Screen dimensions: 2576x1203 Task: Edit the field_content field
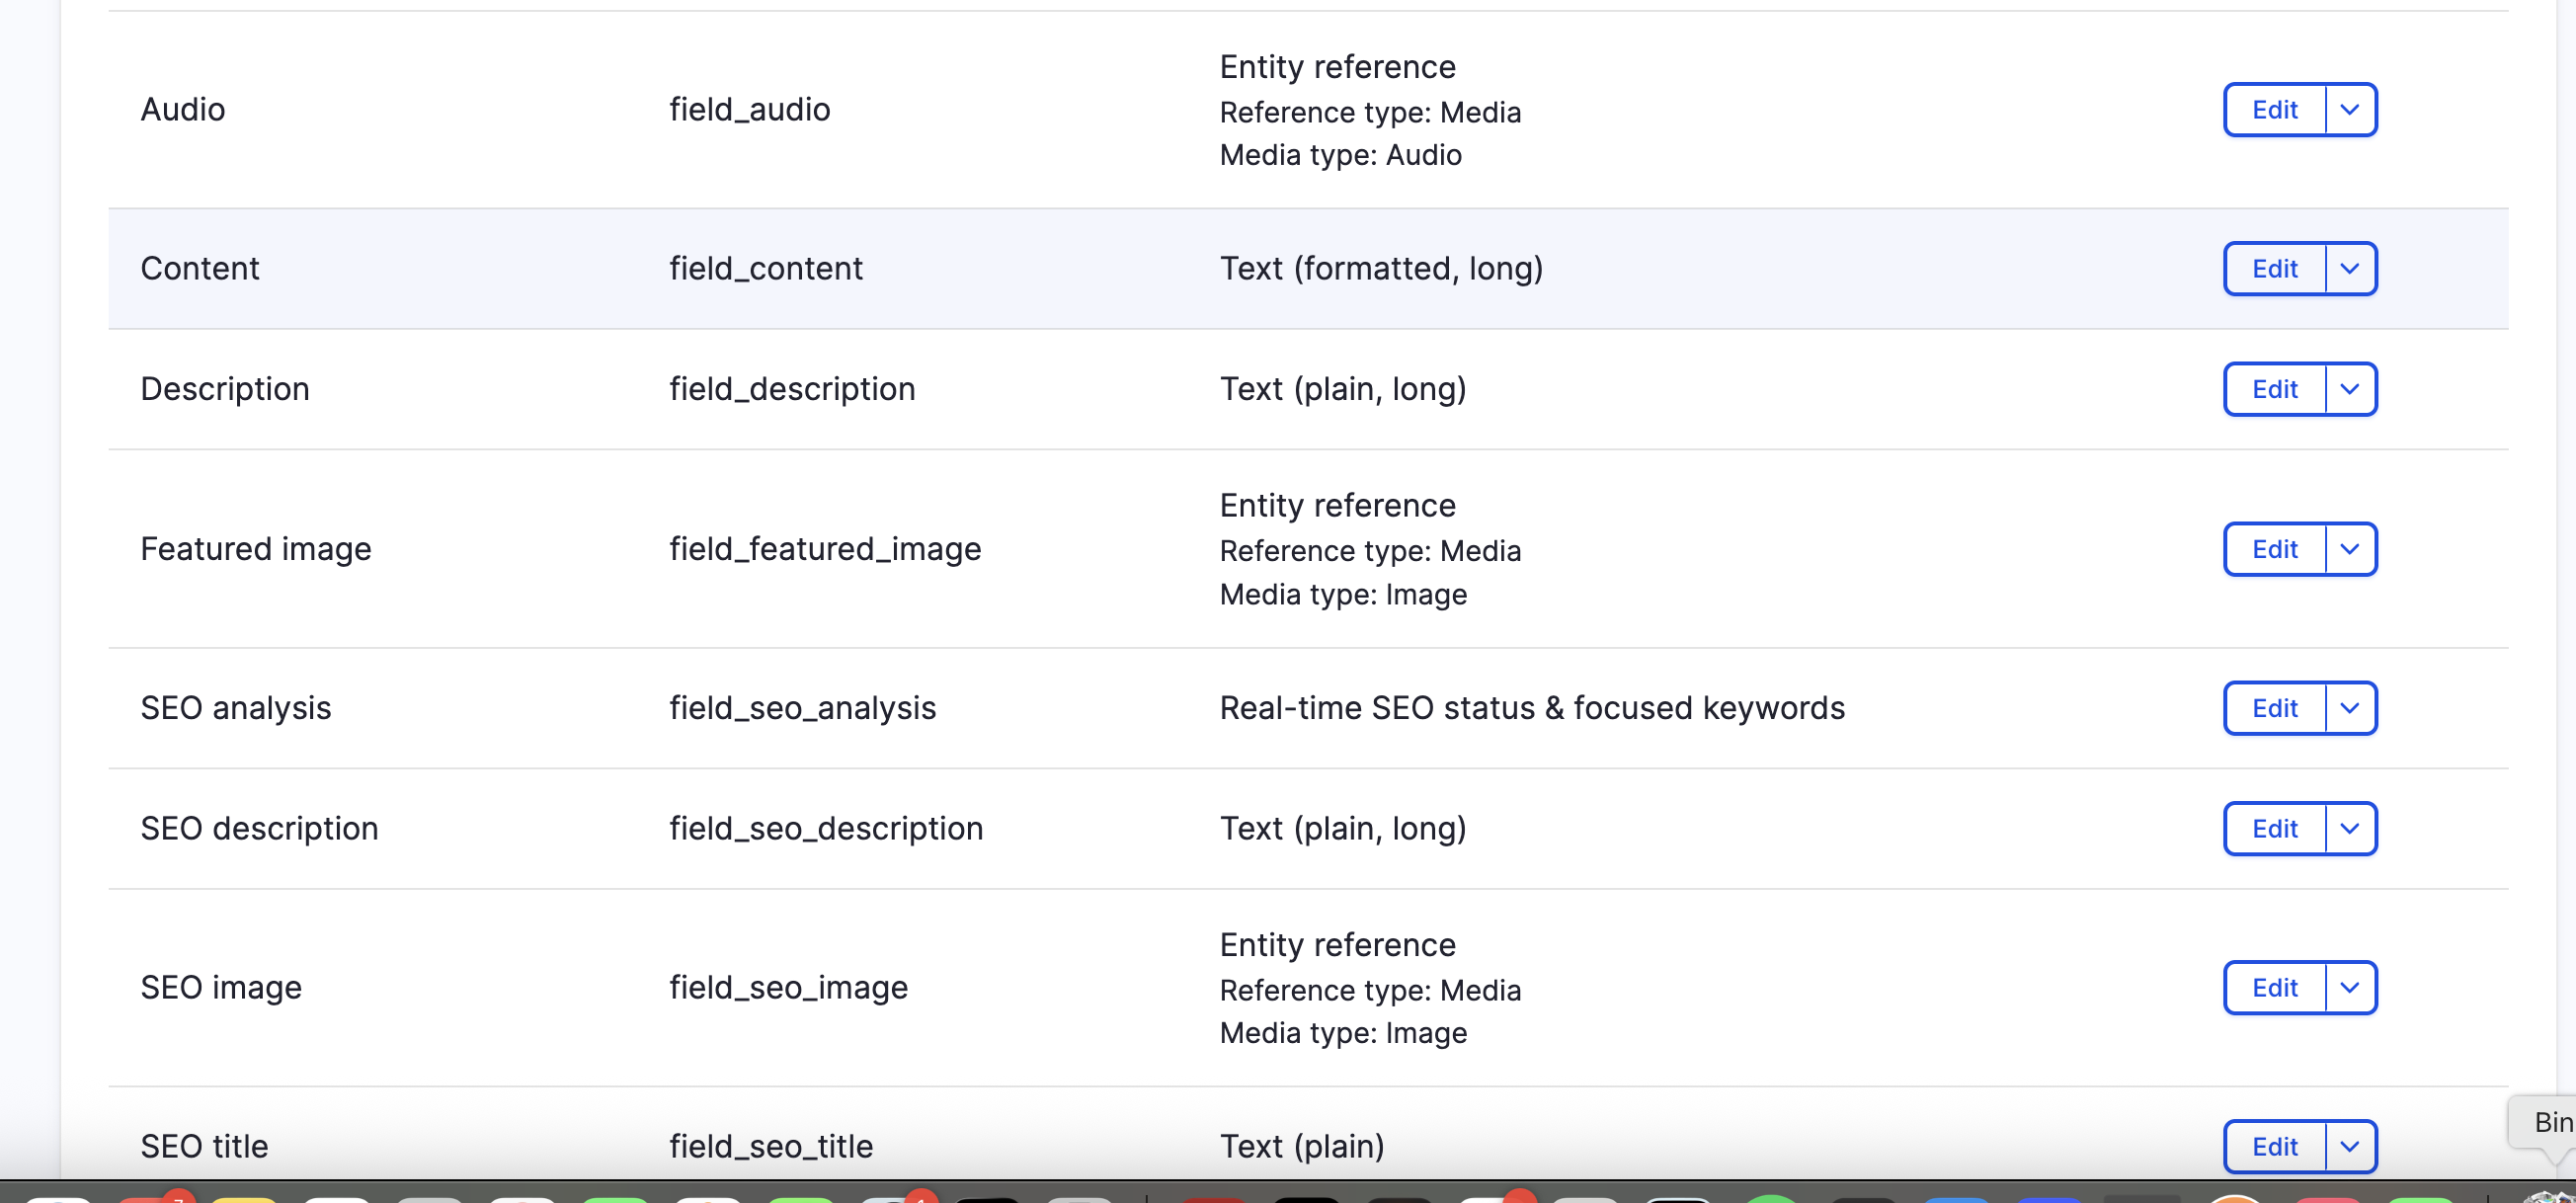click(x=2275, y=268)
